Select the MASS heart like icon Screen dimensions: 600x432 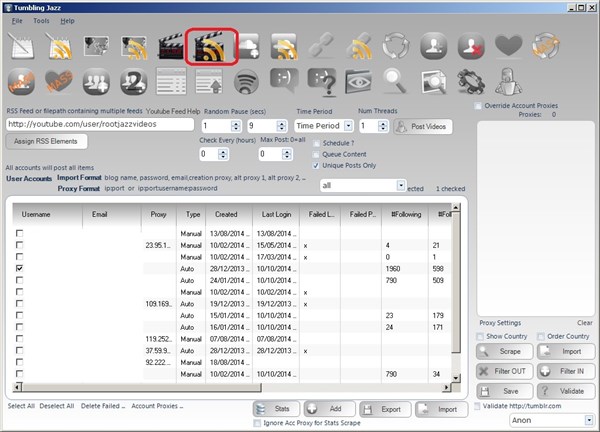(x=59, y=81)
